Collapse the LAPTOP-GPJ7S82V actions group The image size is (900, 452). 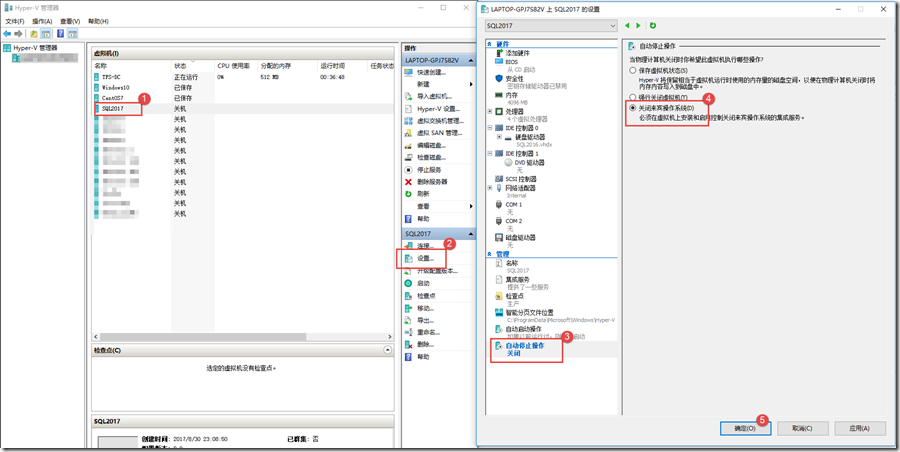[x=471, y=60]
